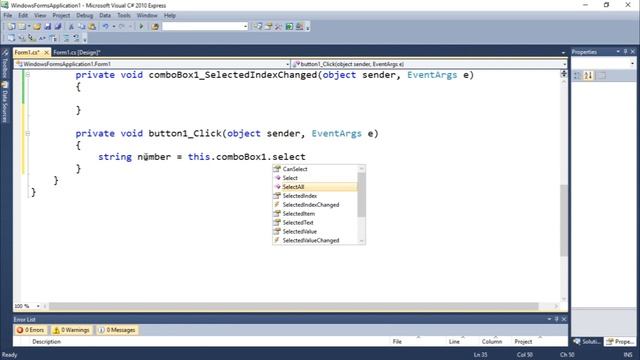Open the editor zoom 100 % dropdown
Screen dimensions: 640x360
pos(38,306)
